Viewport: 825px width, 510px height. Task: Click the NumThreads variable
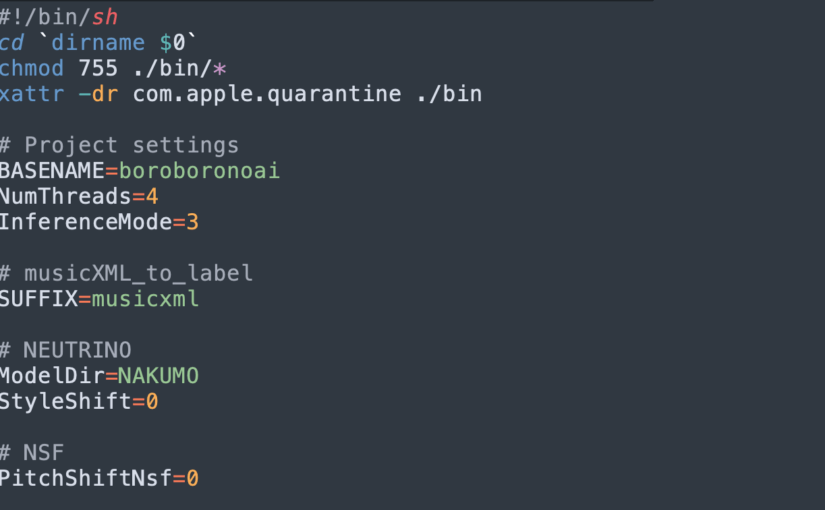[65, 196]
